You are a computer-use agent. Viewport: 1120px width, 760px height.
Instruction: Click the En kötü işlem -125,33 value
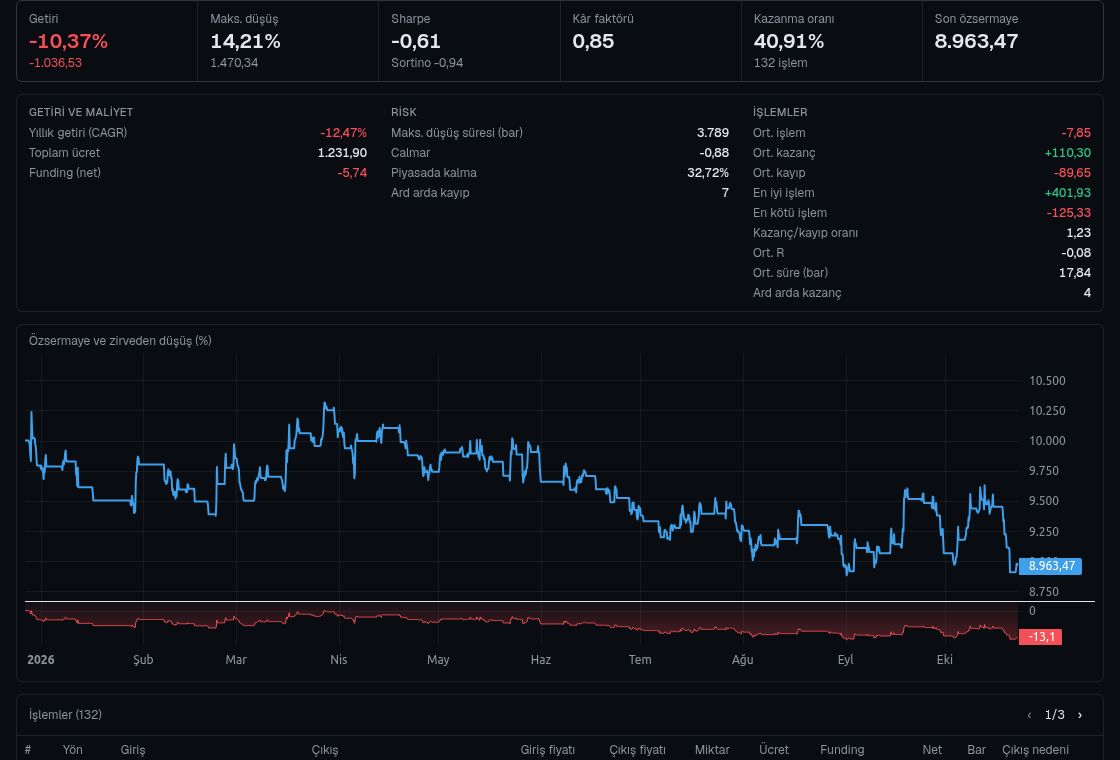coord(1069,213)
